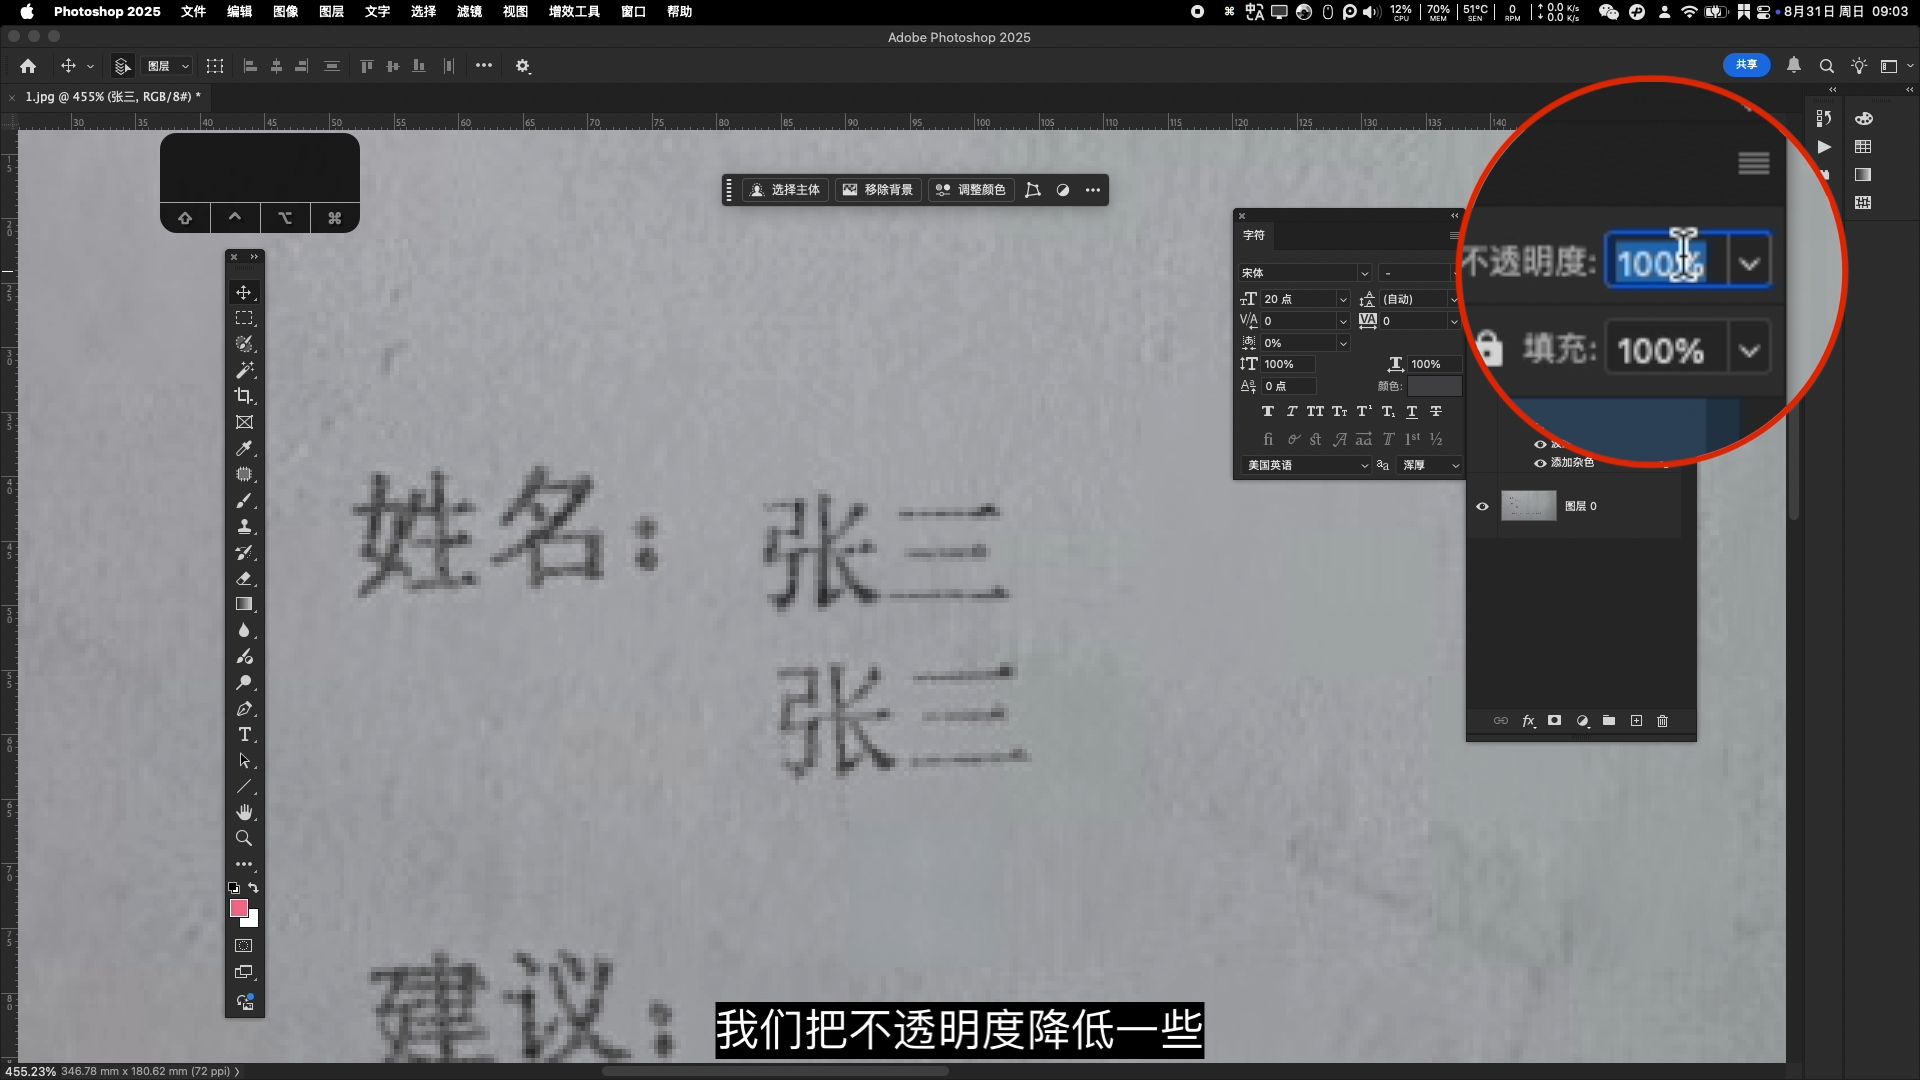Screen dimensions: 1920x1080
Task: Select the Horizontal Type tool
Action: [244, 734]
